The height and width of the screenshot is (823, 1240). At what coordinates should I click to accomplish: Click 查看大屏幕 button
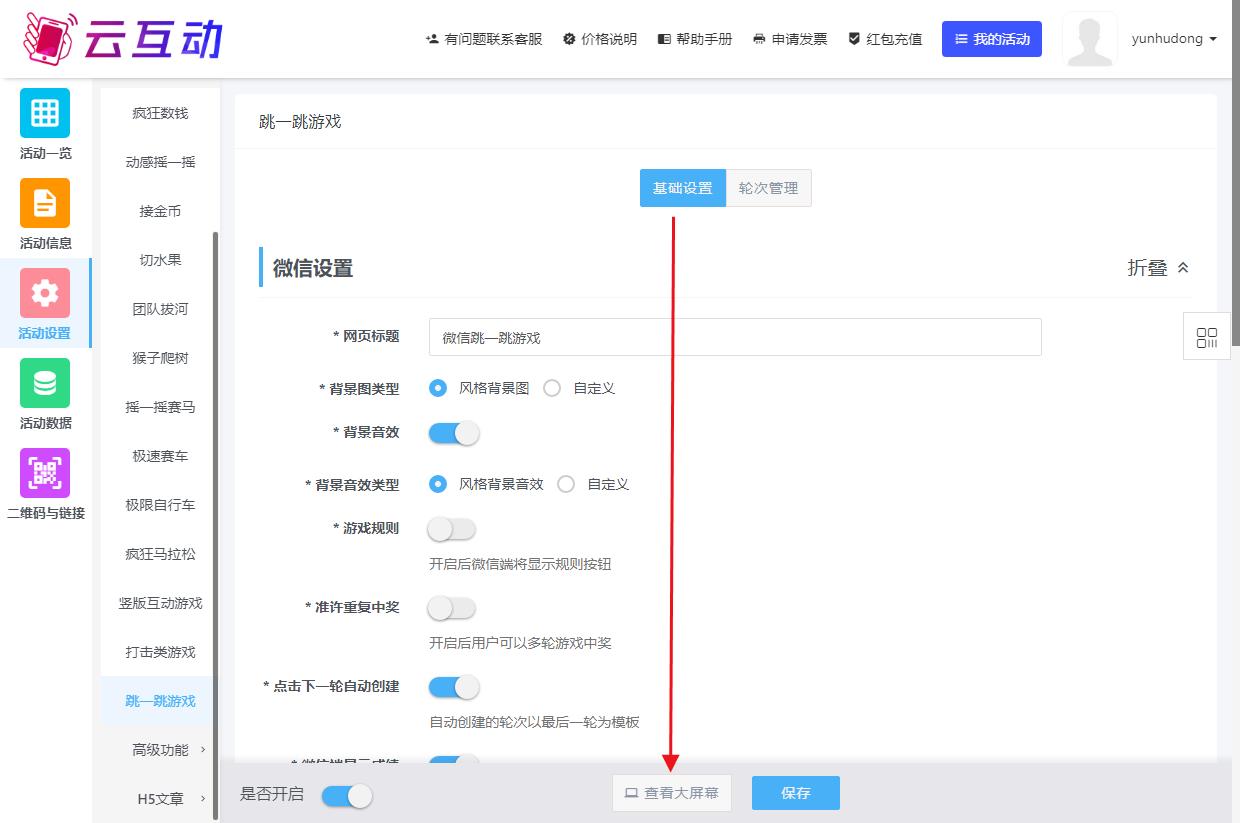pos(672,793)
